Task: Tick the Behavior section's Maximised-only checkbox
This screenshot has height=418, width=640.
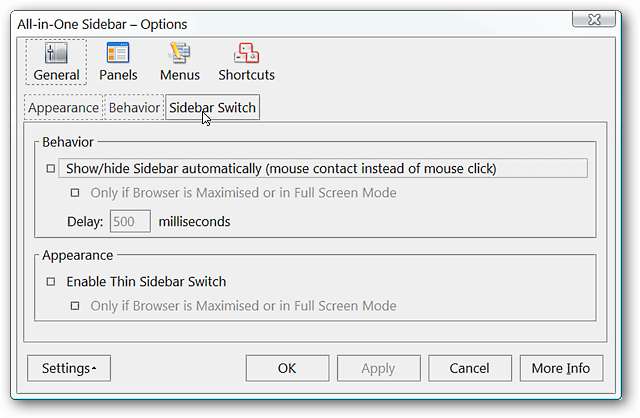Action: (x=75, y=193)
